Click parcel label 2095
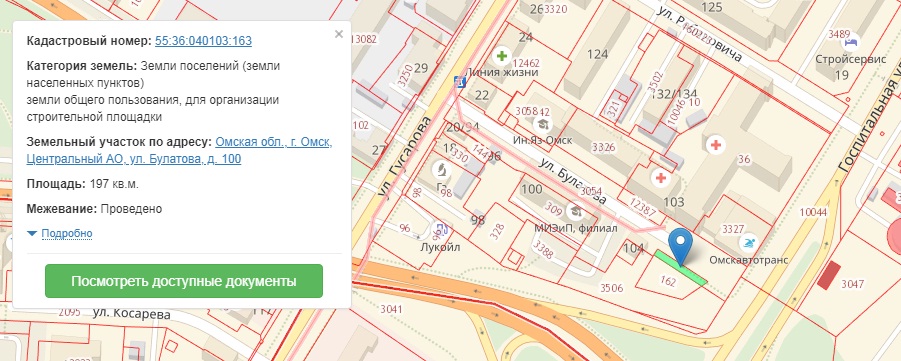The image size is (901, 361). pyautogui.click(x=70, y=312)
